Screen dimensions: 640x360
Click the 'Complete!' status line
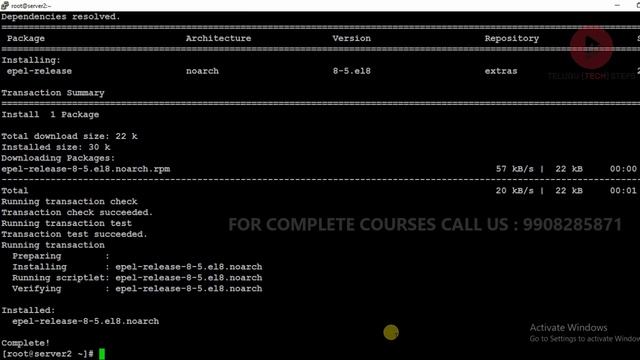(25, 343)
